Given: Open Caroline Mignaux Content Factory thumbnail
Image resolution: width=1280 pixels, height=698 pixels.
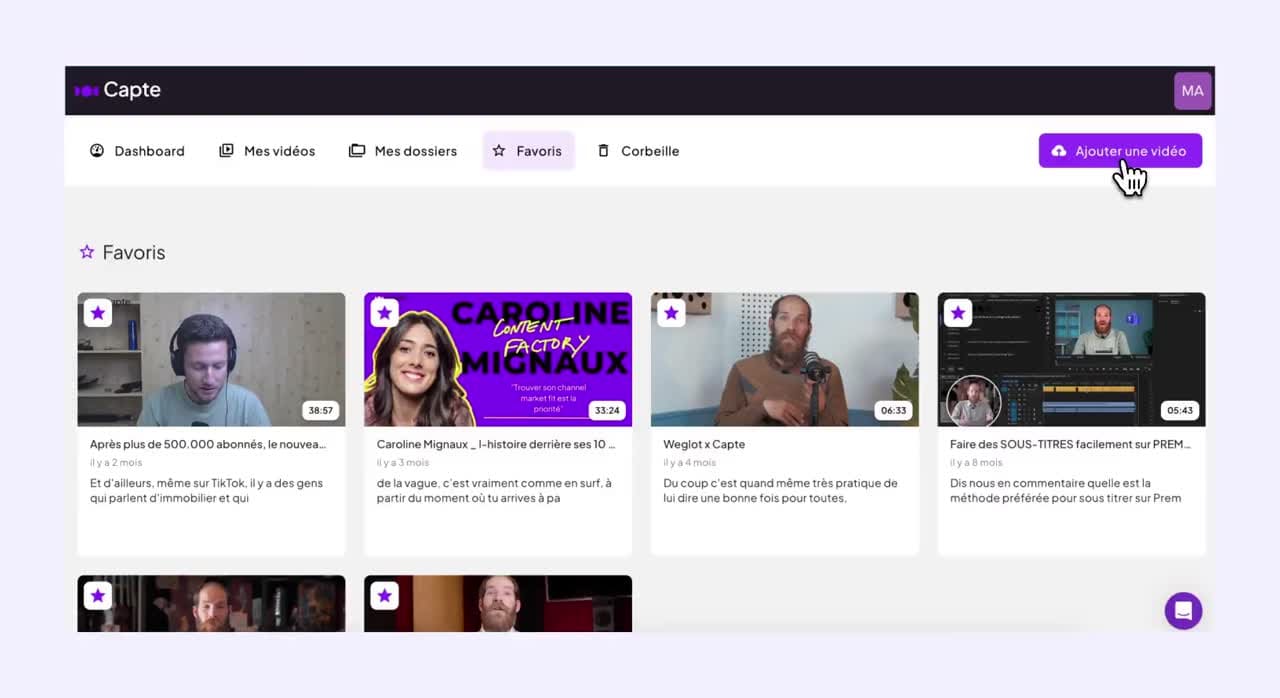Looking at the screenshot, I should coord(498,360).
